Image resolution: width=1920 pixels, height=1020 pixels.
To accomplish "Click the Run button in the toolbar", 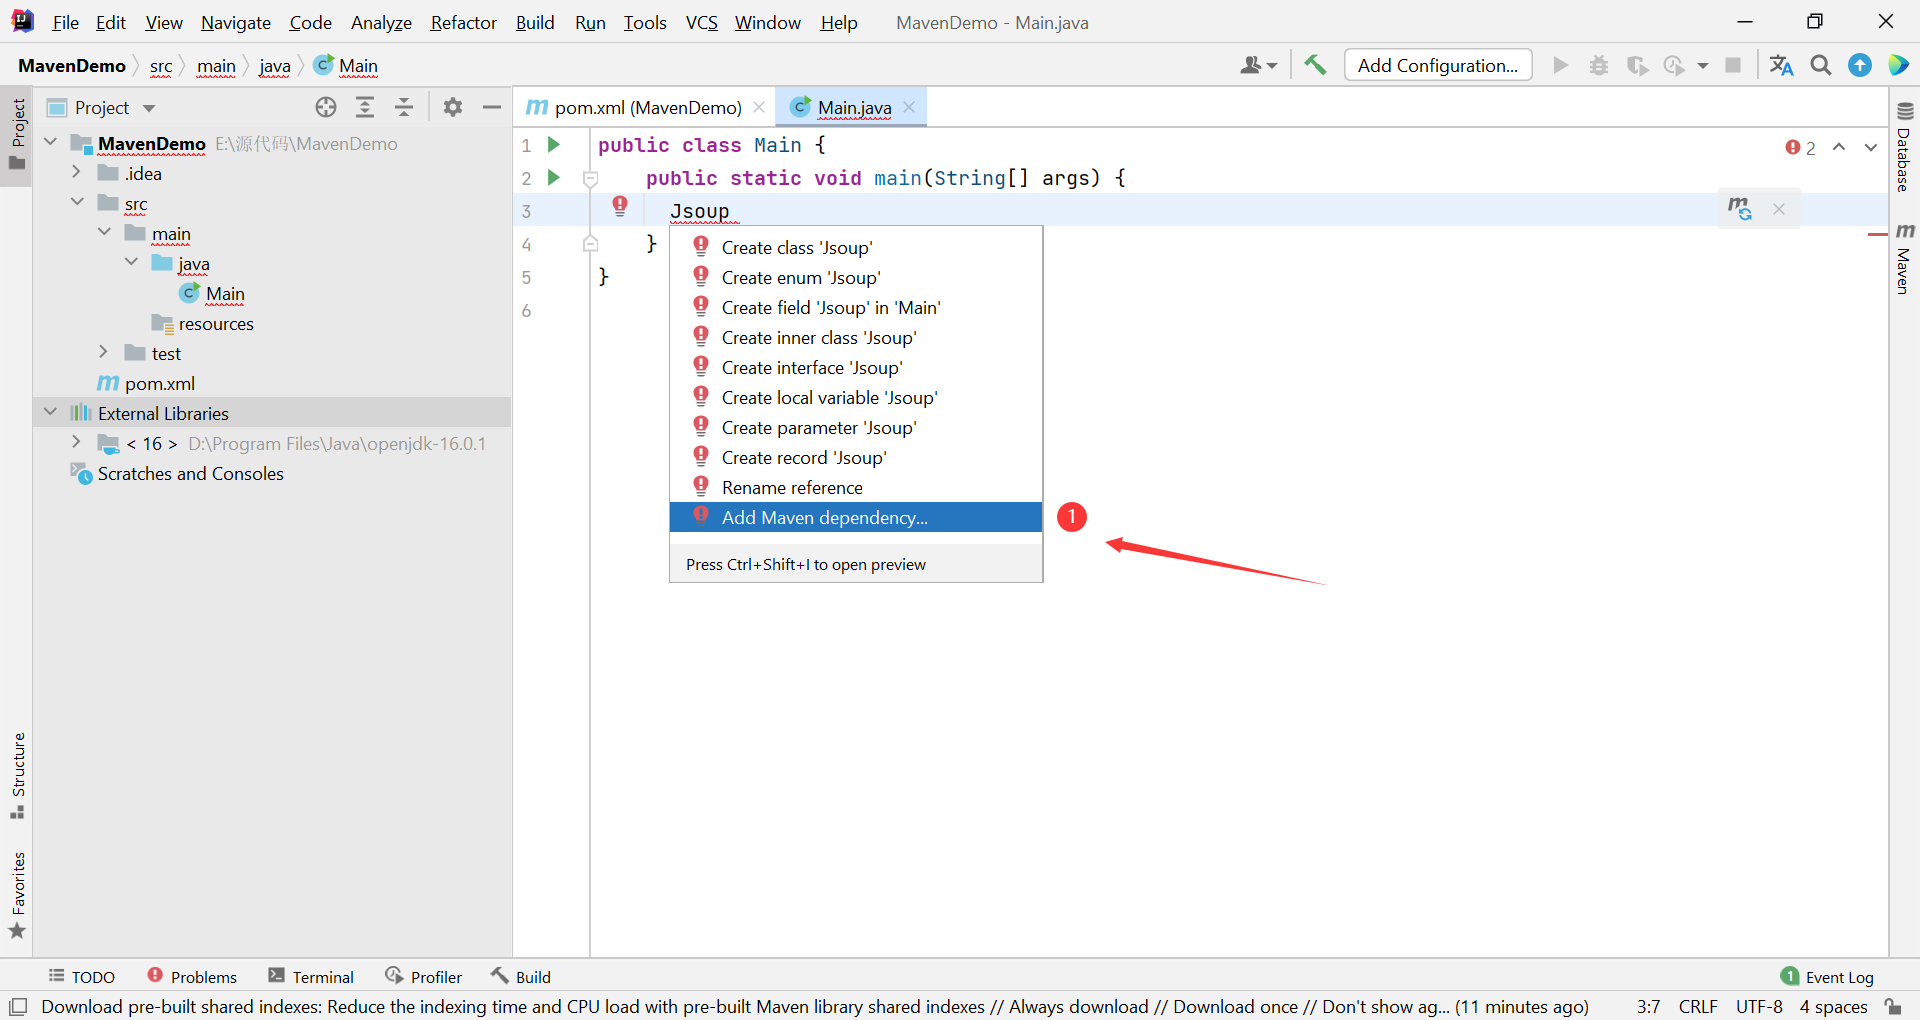I will click(x=1560, y=65).
